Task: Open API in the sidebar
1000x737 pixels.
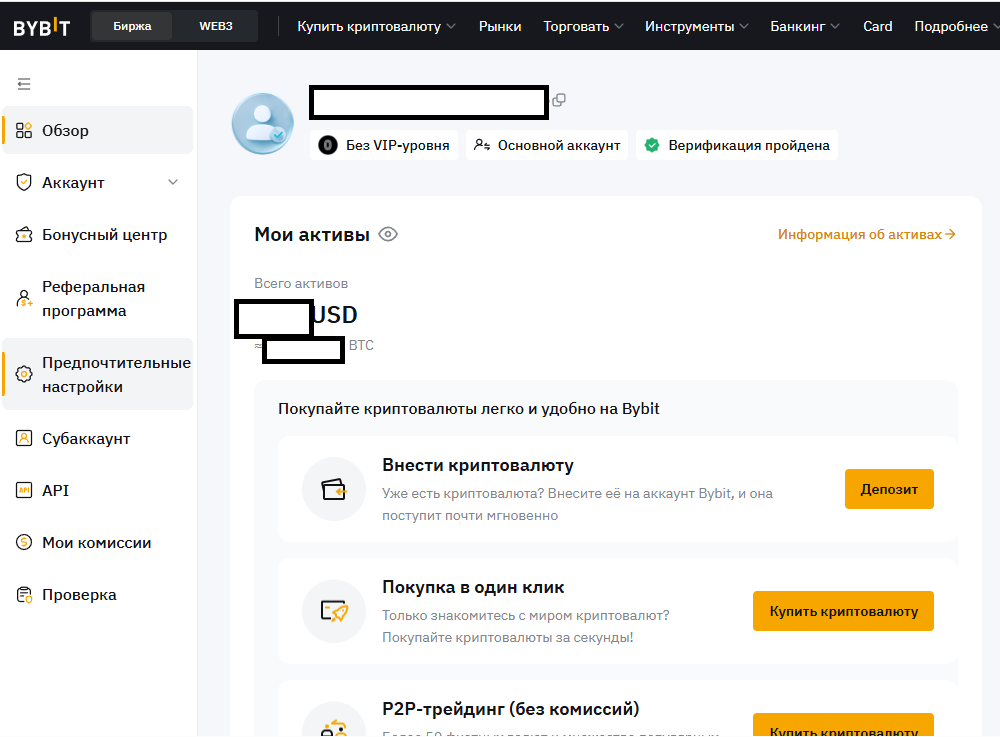Action: (x=98, y=490)
